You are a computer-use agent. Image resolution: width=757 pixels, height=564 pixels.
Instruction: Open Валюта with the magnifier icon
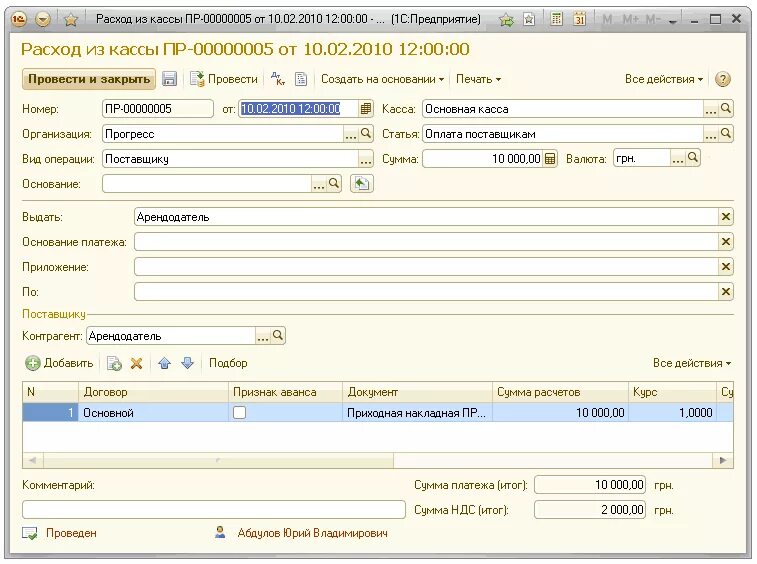693,158
